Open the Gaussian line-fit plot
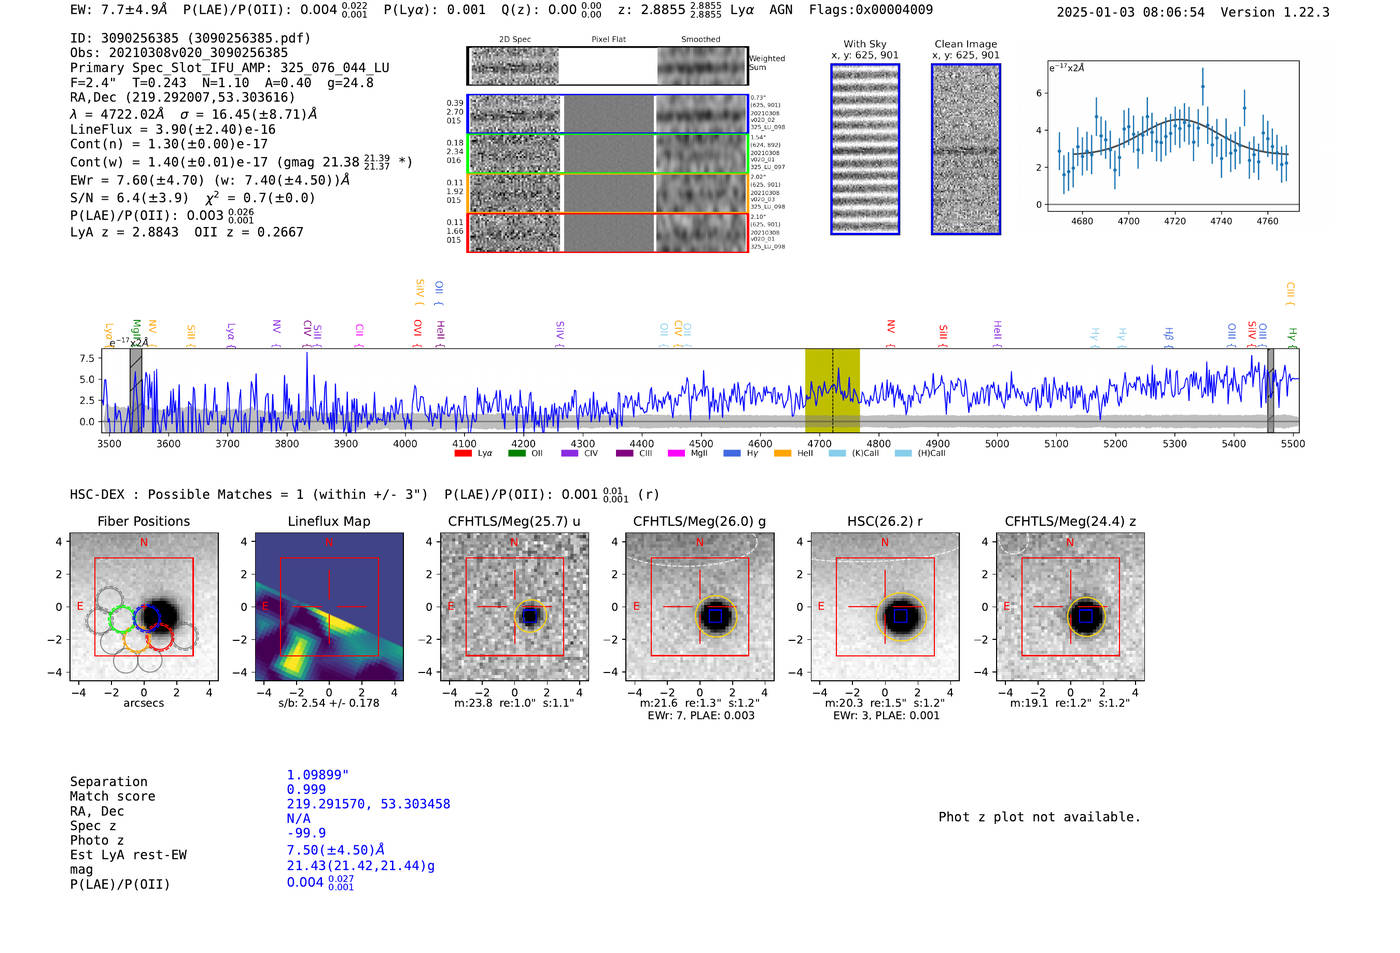The image size is (1400, 953). (x=1173, y=136)
